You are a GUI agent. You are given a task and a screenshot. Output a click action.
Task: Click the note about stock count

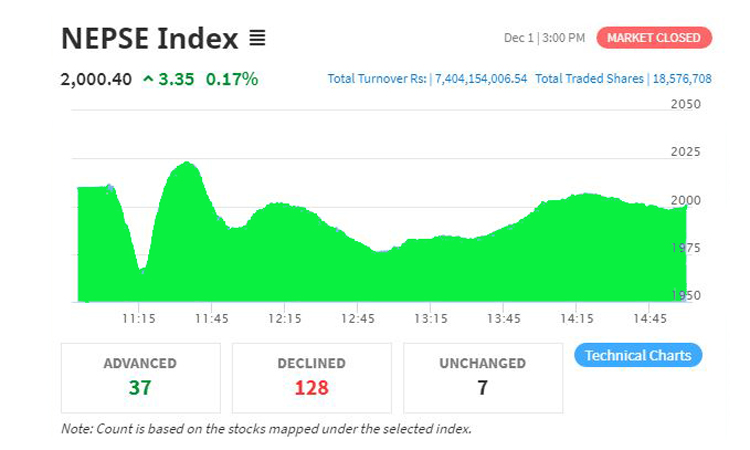click(266, 429)
